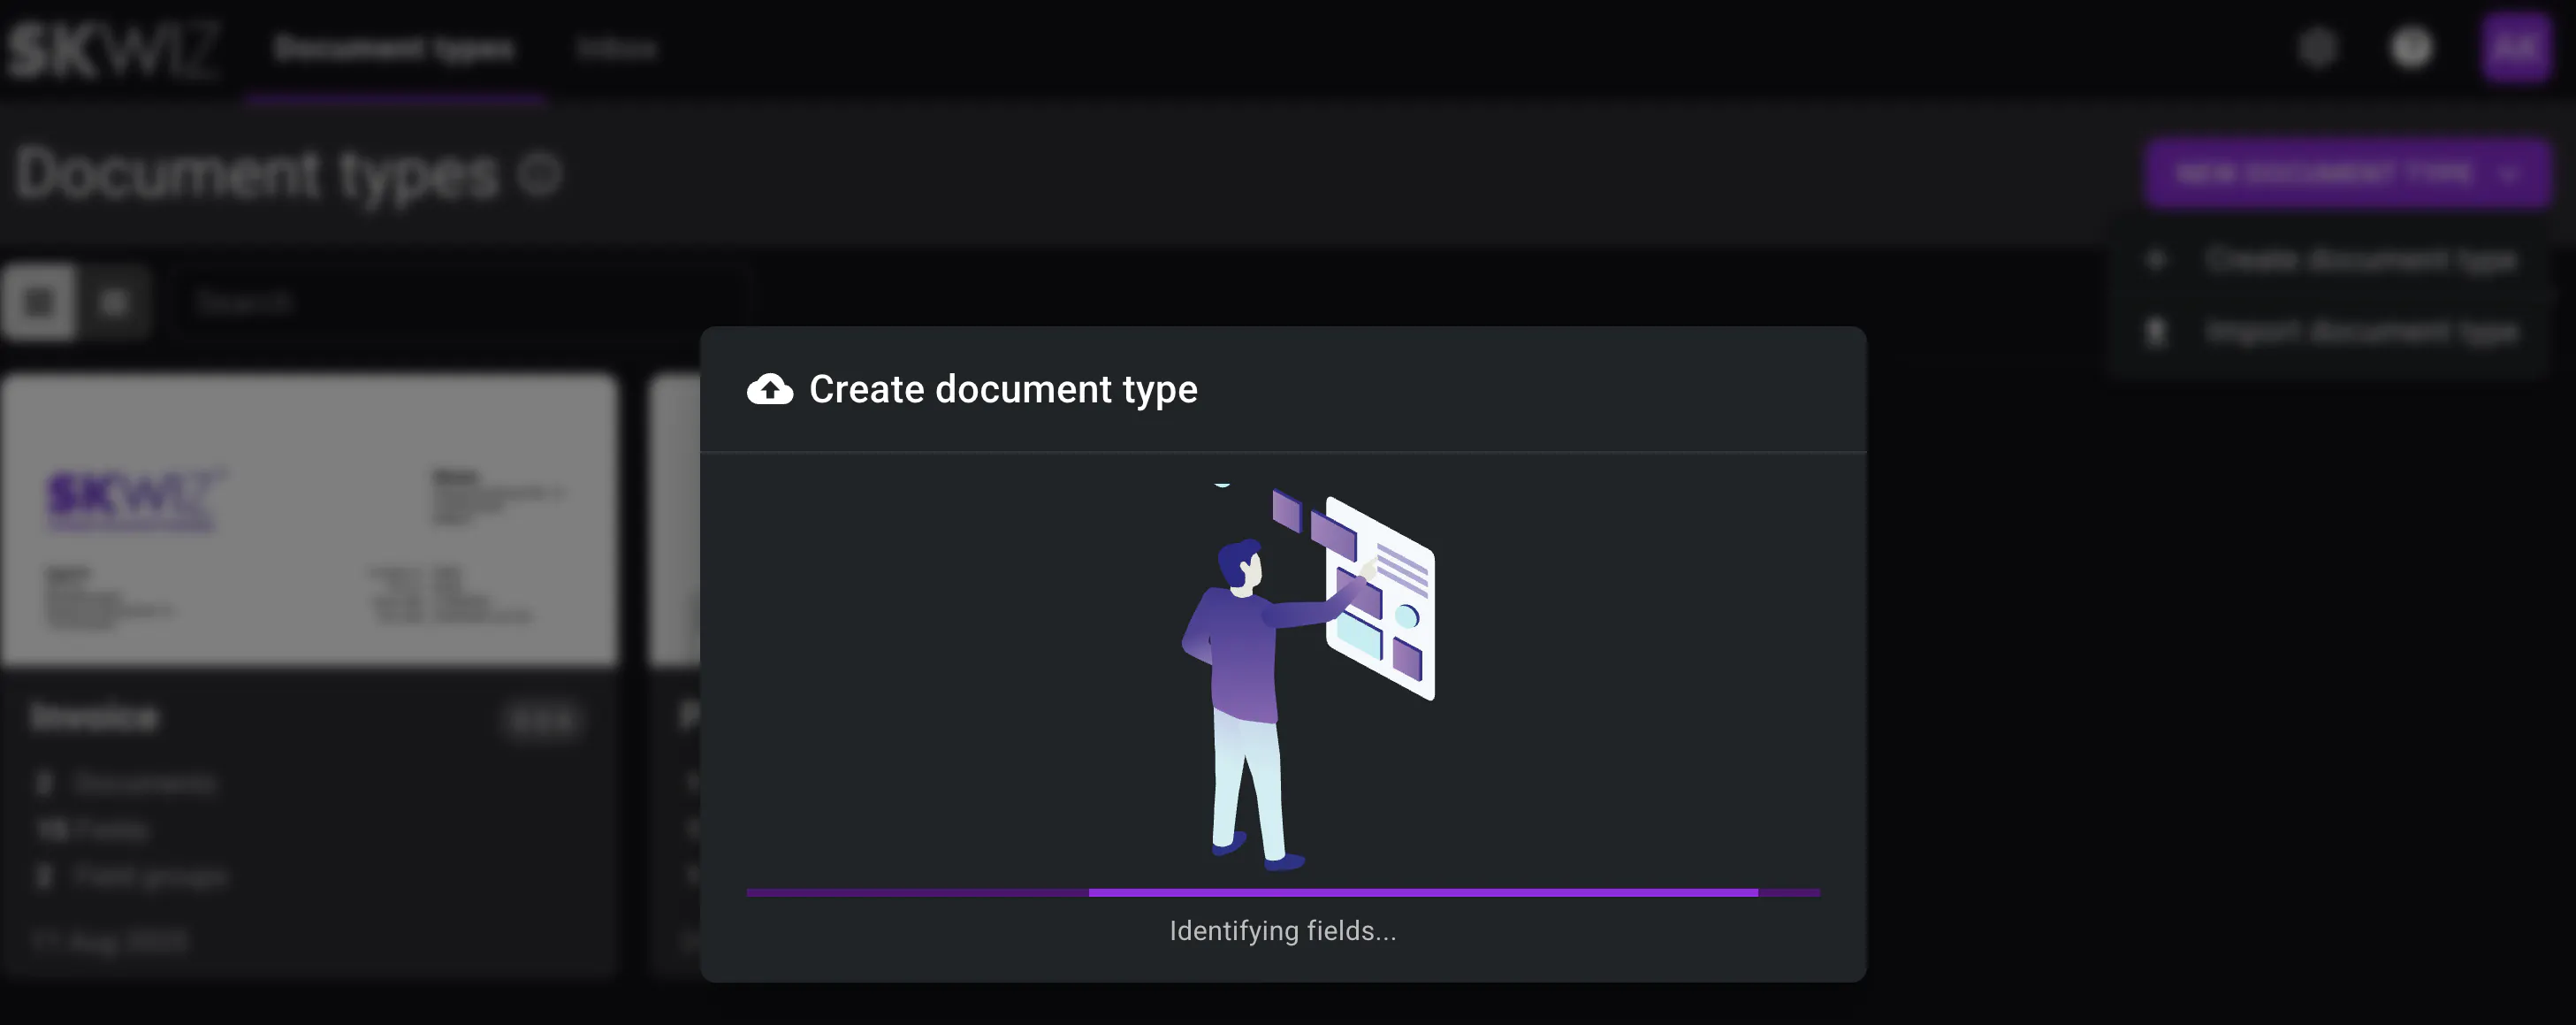This screenshot has height=1025, width=2576.
Task: Click the cloud upload icon in the modal header
Action: (769, 390)
